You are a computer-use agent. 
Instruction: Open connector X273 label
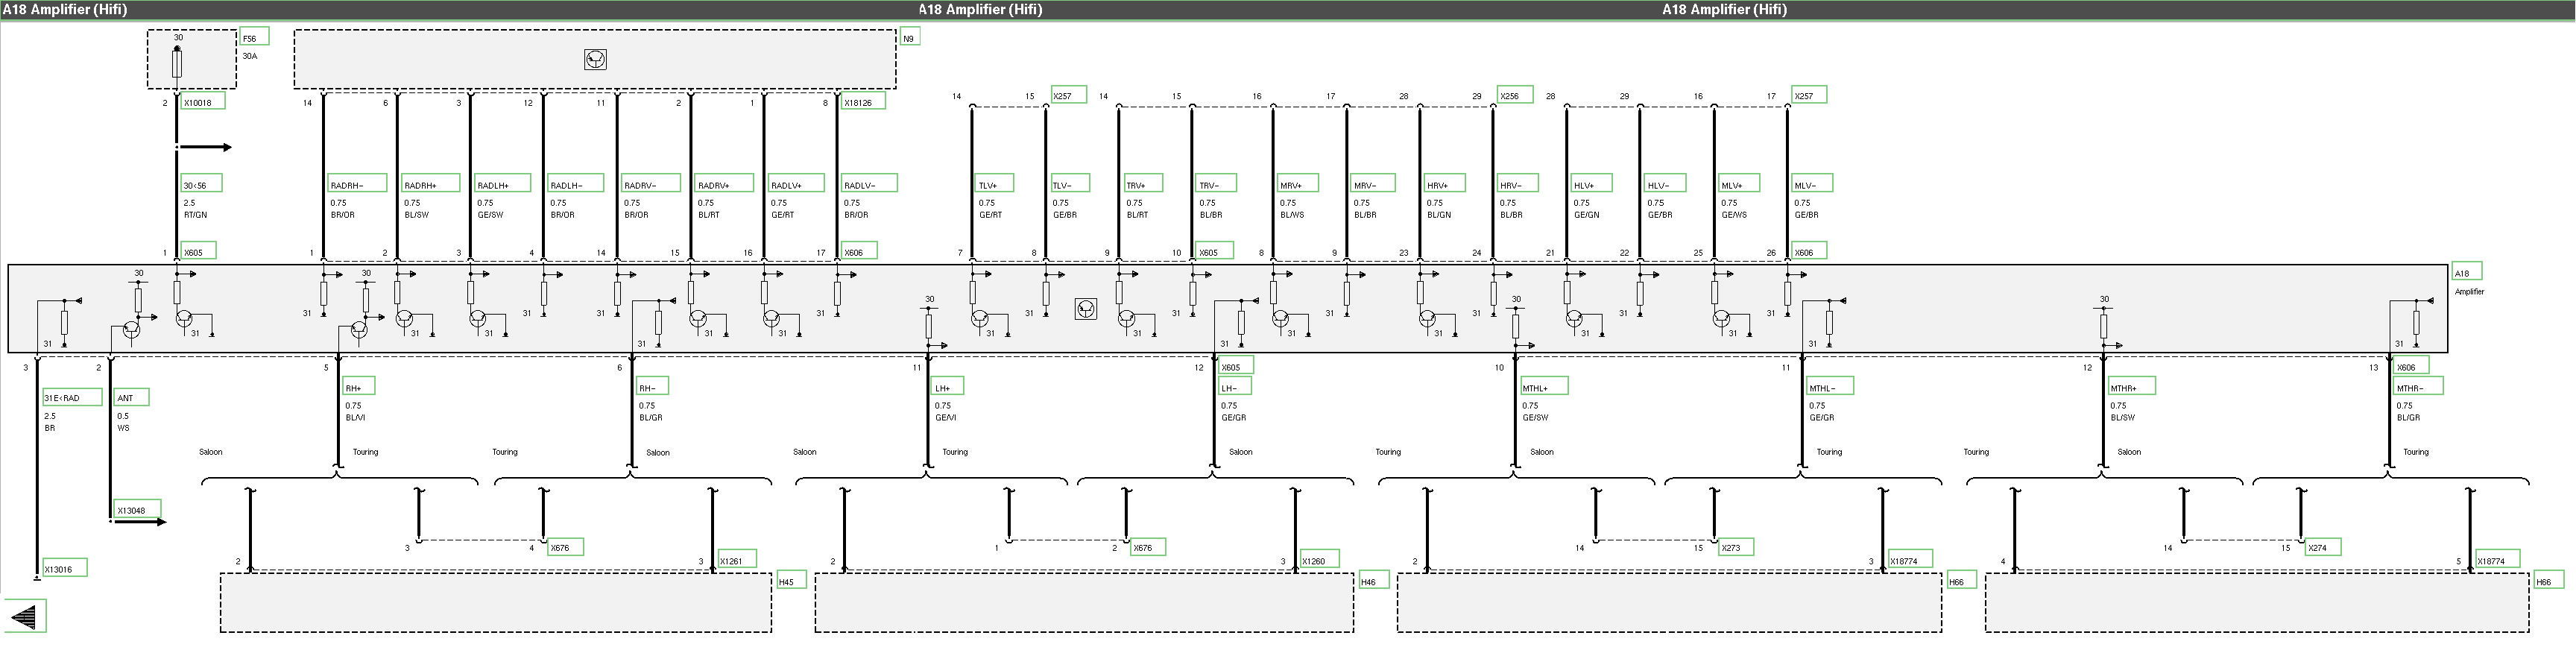point(1737,547)
